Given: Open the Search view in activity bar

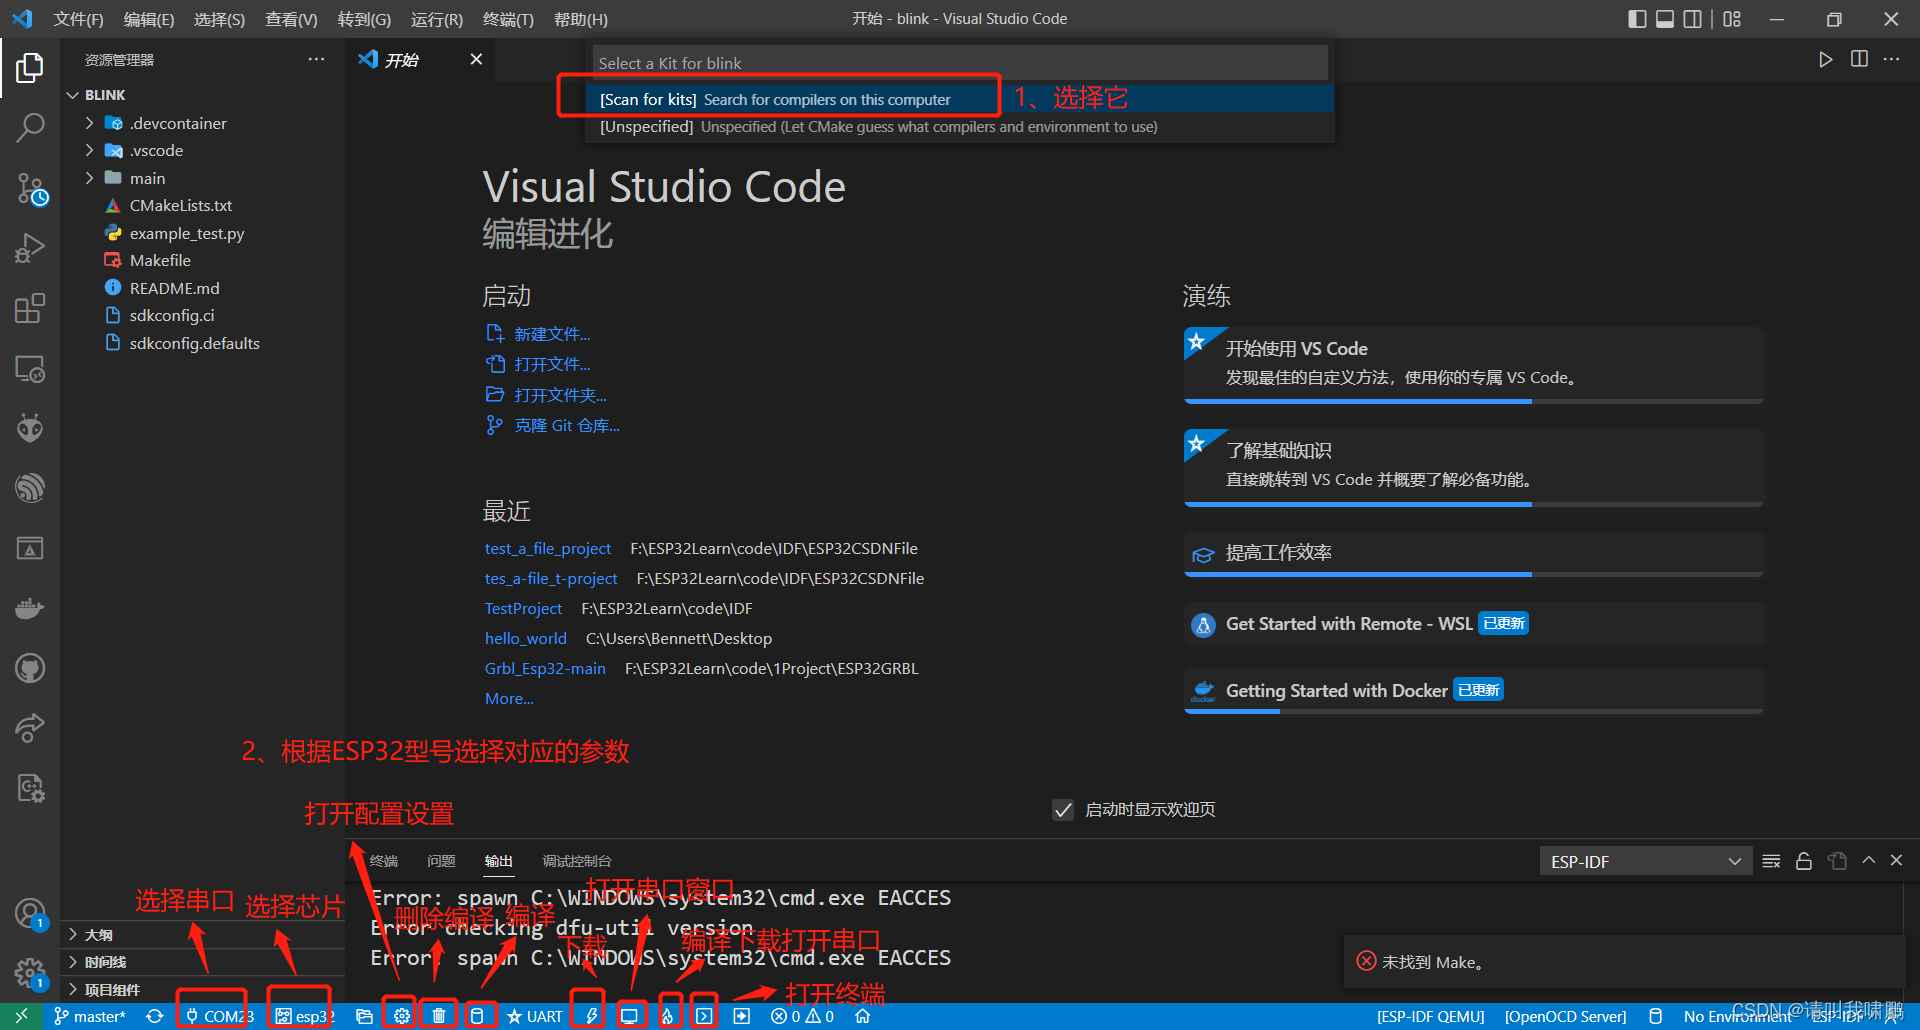Looking at the screenshot, I should coord(30,127).
